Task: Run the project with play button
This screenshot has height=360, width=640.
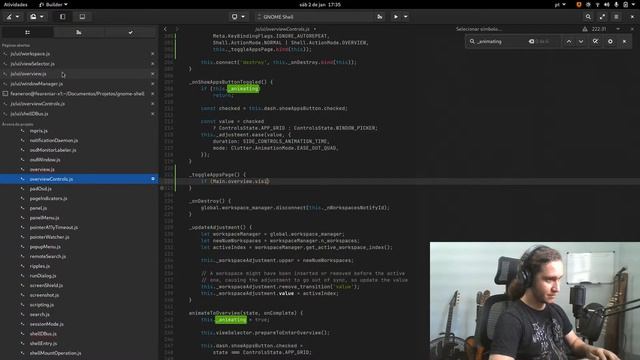Action: [x=396, y=17]
